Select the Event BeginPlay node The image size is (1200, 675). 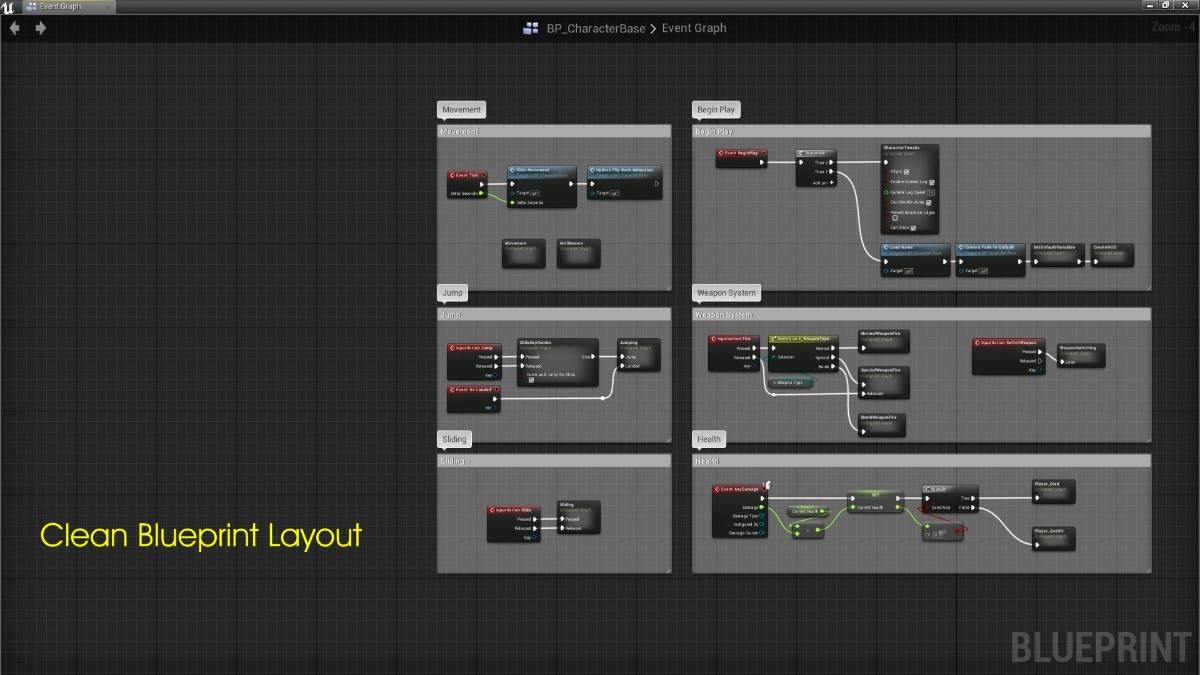[742, 158]
